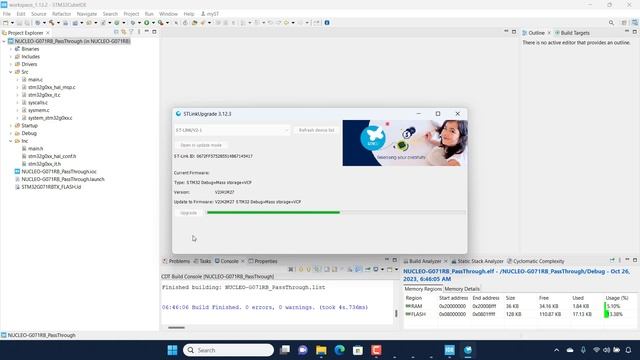Viewport: 640px width, 360px height.
Task: Click Display Selected Console icon
Action: [x=376, y=269]
